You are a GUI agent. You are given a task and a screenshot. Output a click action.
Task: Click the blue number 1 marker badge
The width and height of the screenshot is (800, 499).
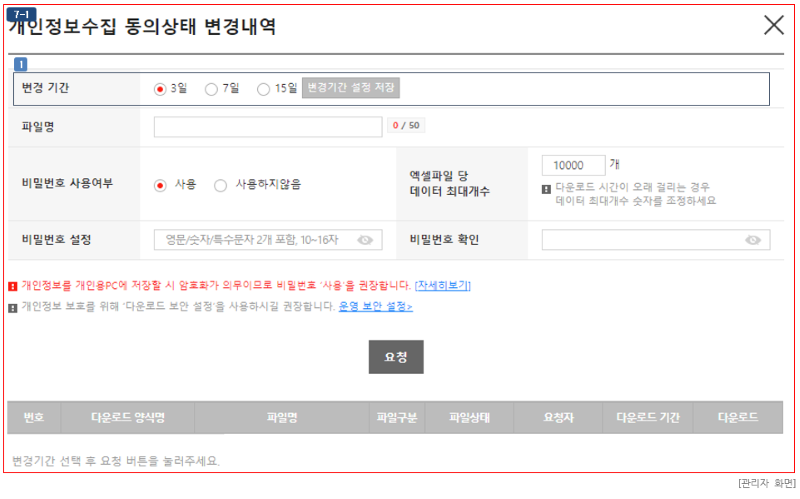20,65
